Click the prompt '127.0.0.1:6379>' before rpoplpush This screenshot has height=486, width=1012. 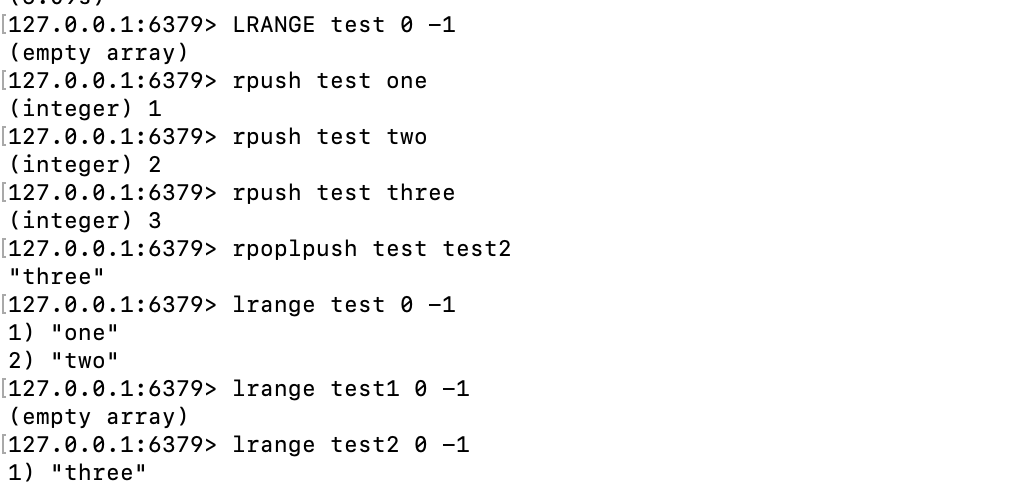pos(113,249)
